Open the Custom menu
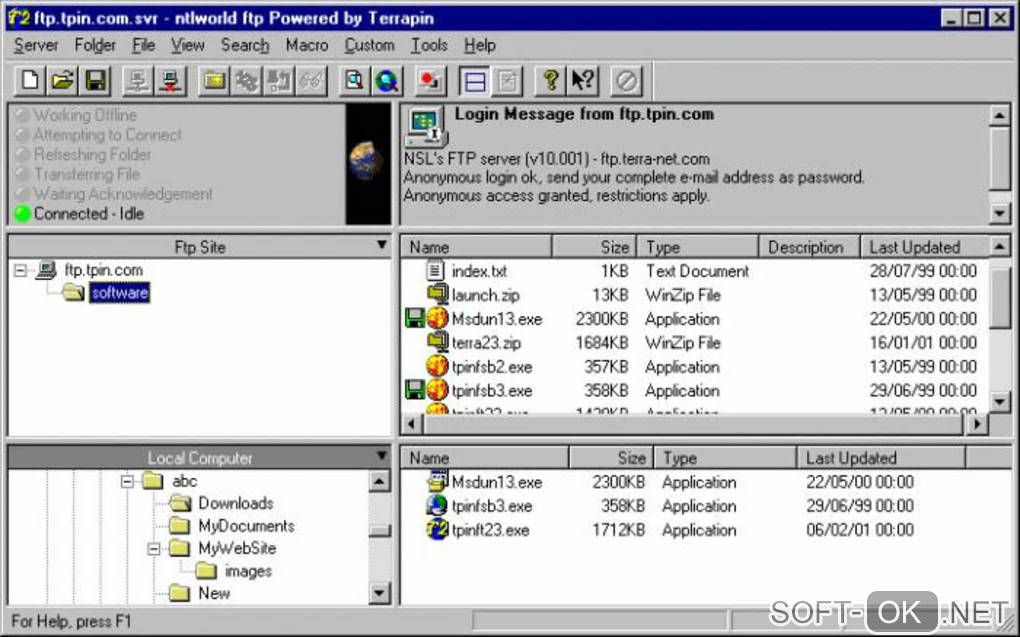 pos(369,46)
